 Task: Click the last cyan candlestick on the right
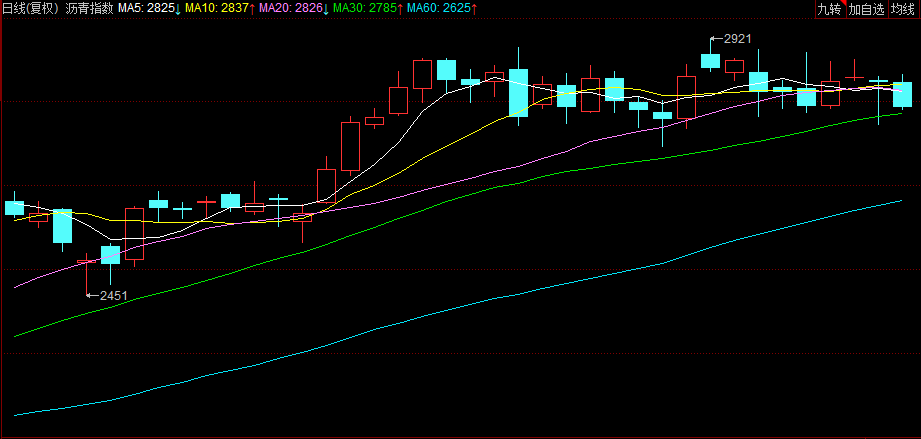point(902,94)
